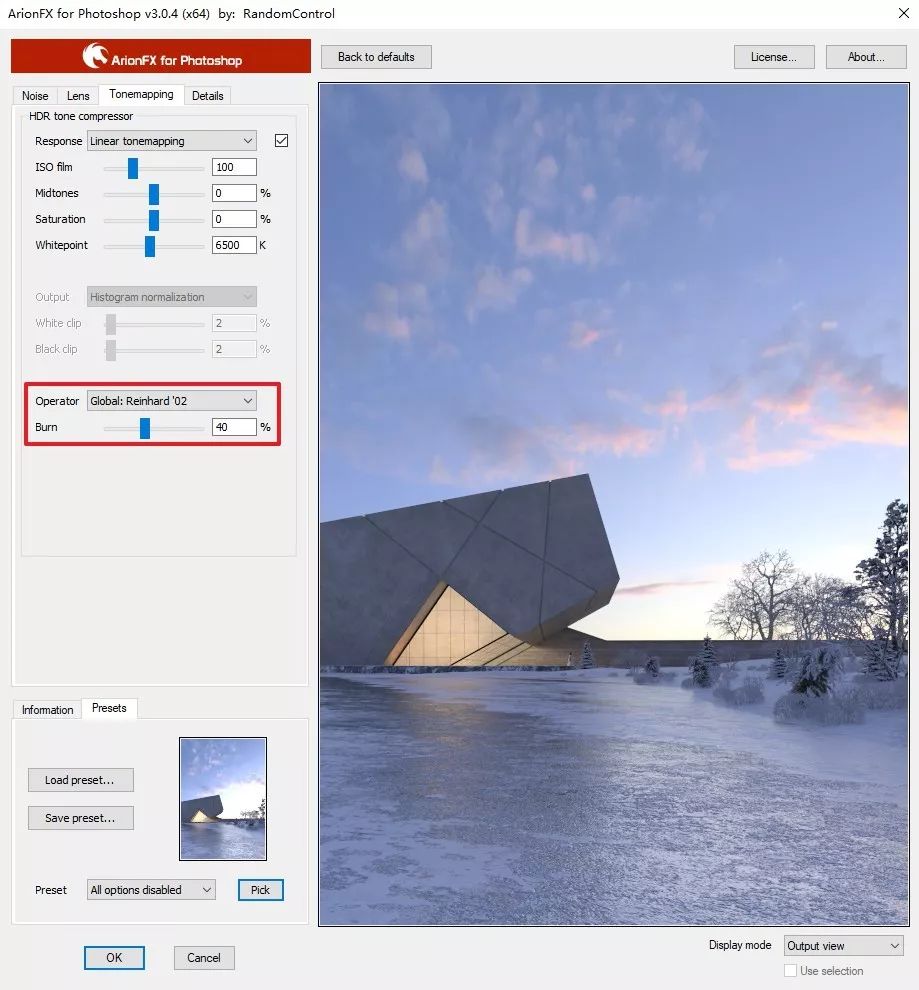Switch to the Noise tab
This screenshot has height=990, width=919.
coord(35,96)
